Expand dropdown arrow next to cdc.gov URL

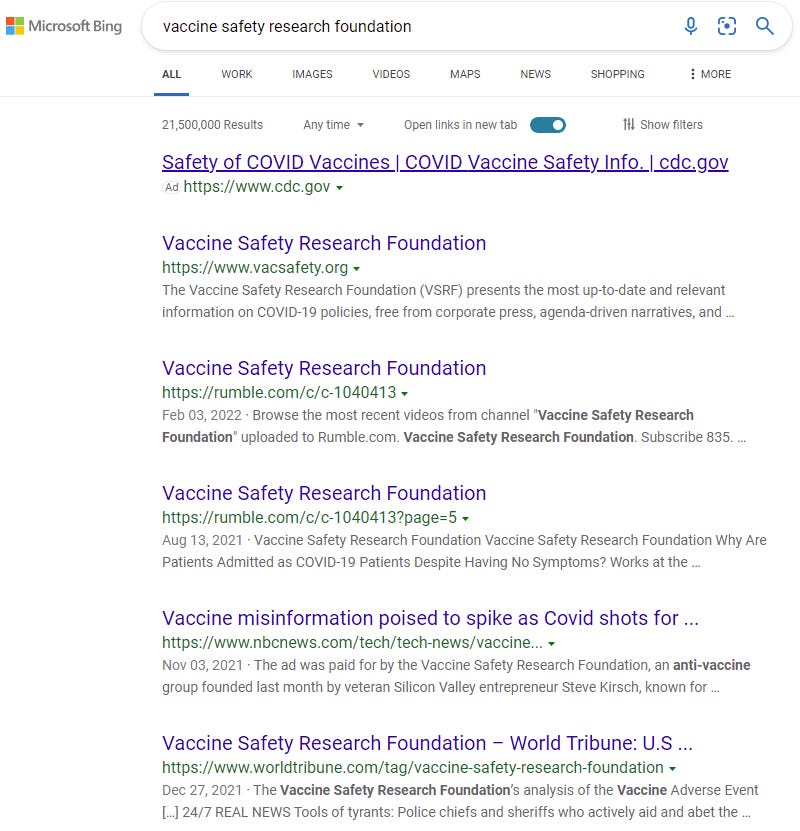[x=339, y=188]
